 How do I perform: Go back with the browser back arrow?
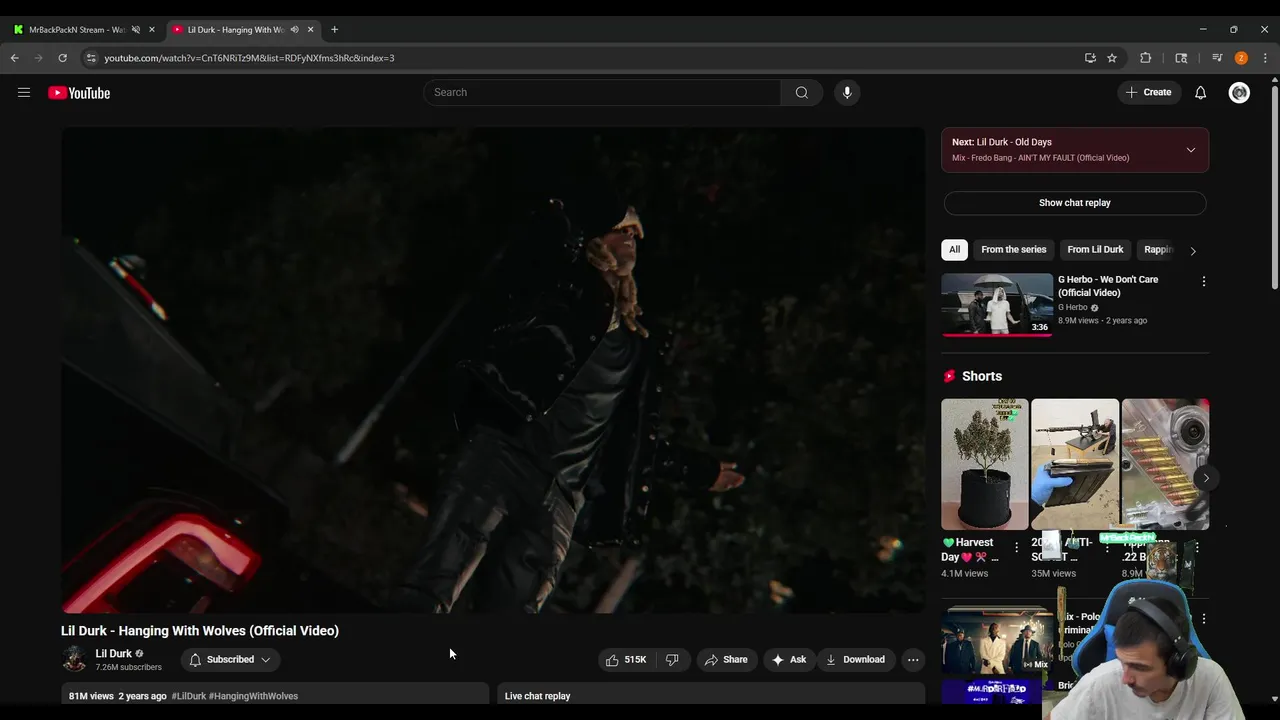pos(15,58)
